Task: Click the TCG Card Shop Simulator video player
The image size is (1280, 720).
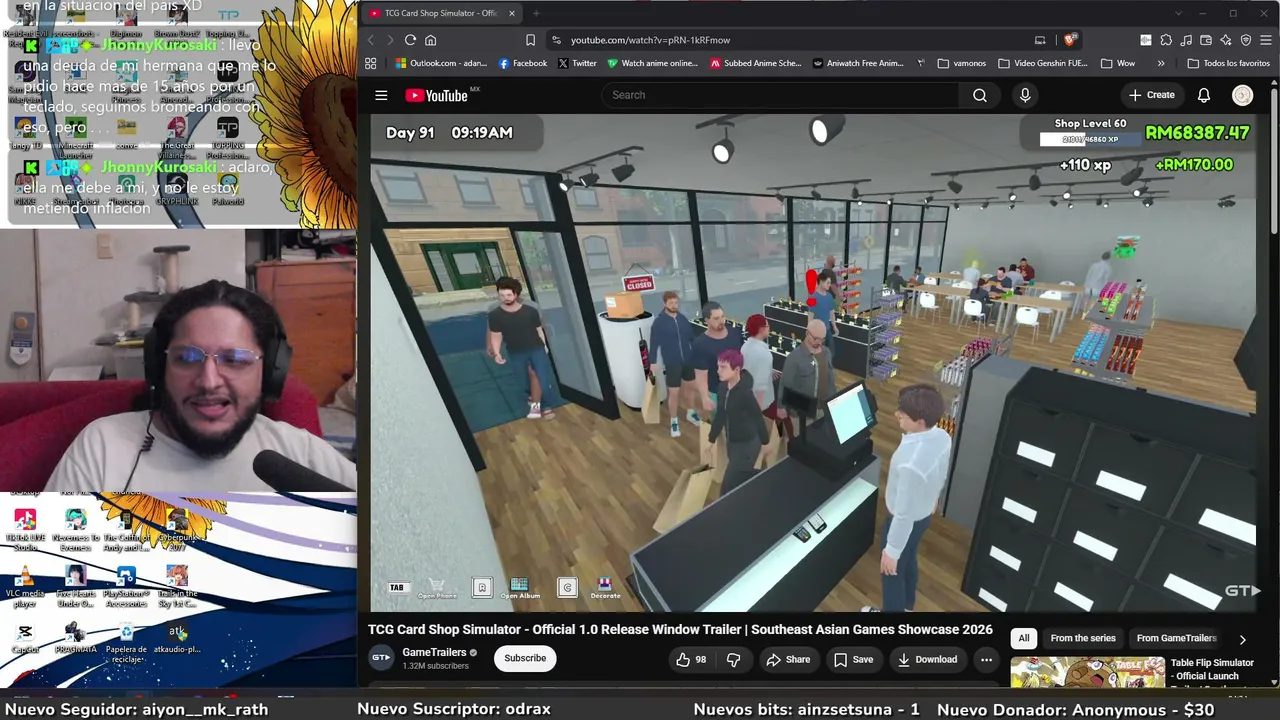Action: (x=814, y=361)
